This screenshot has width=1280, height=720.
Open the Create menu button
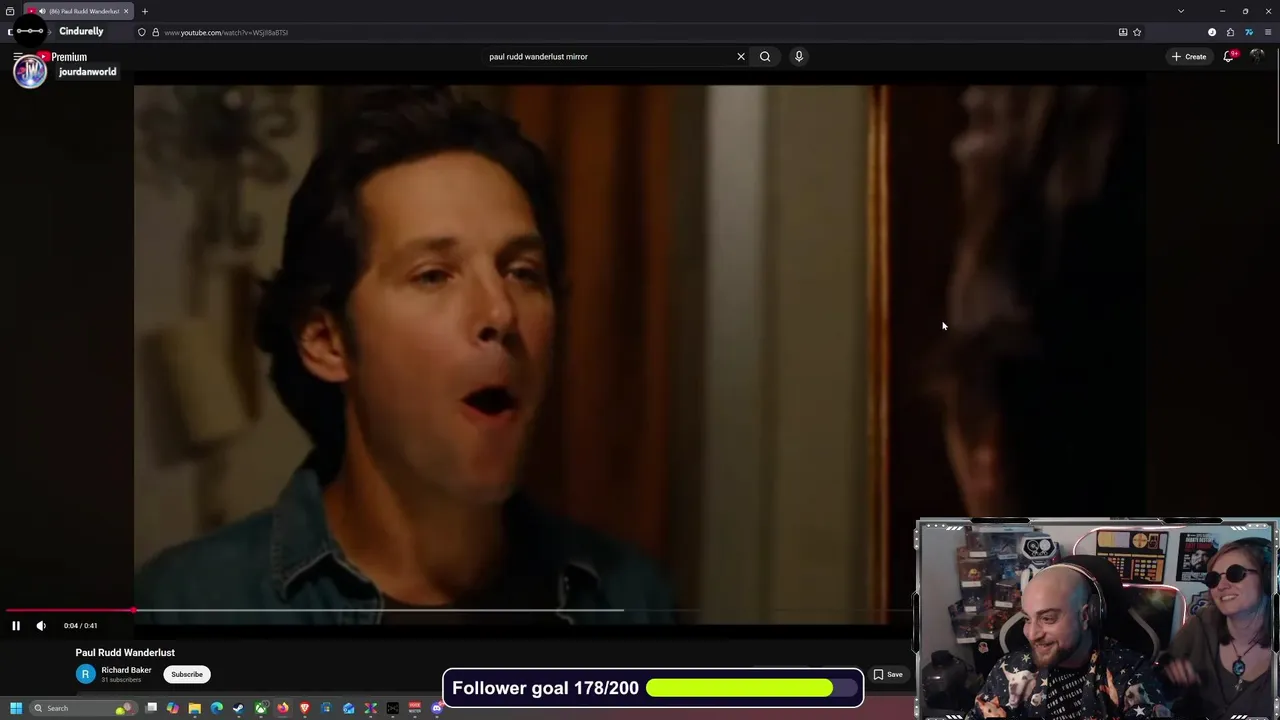[1189, 57]
